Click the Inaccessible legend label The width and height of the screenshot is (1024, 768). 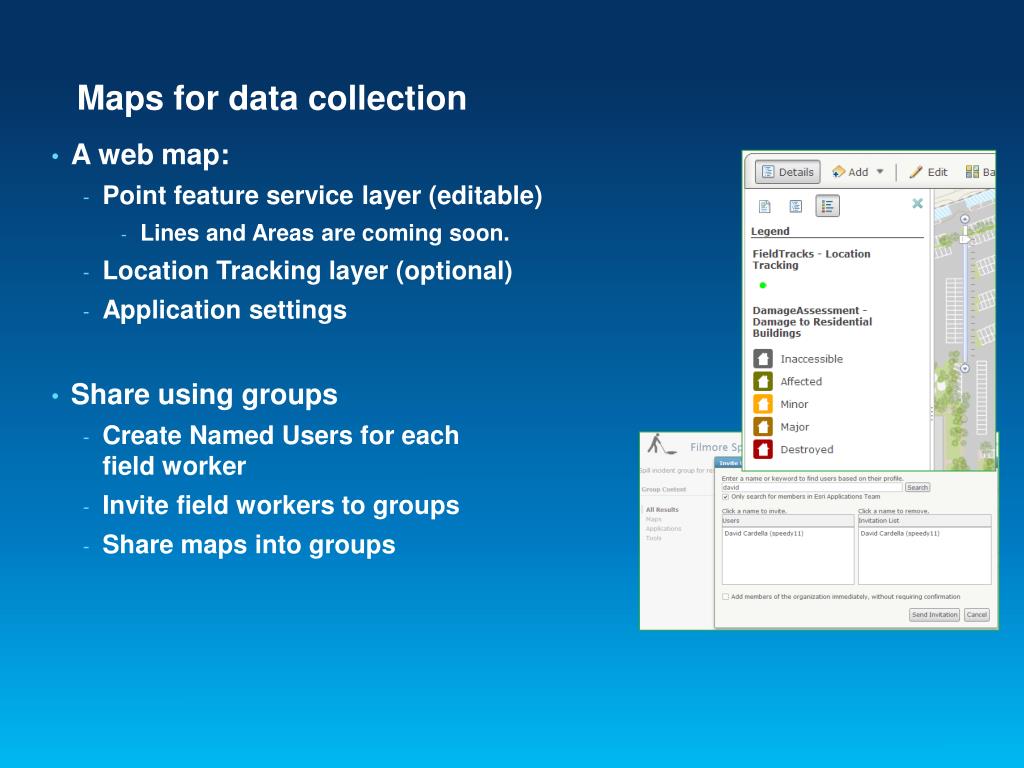click(x=811, y=359)
